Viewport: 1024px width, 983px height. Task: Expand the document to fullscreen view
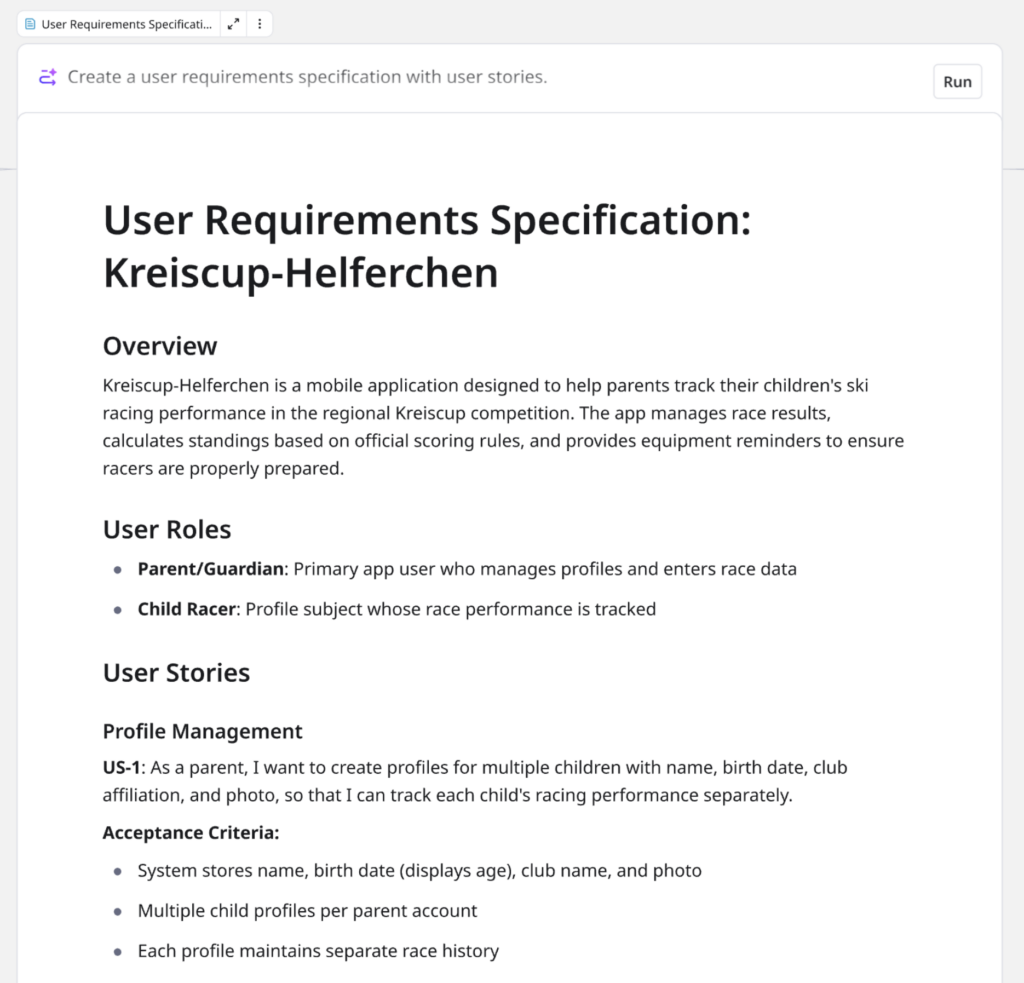click(233, 24)
